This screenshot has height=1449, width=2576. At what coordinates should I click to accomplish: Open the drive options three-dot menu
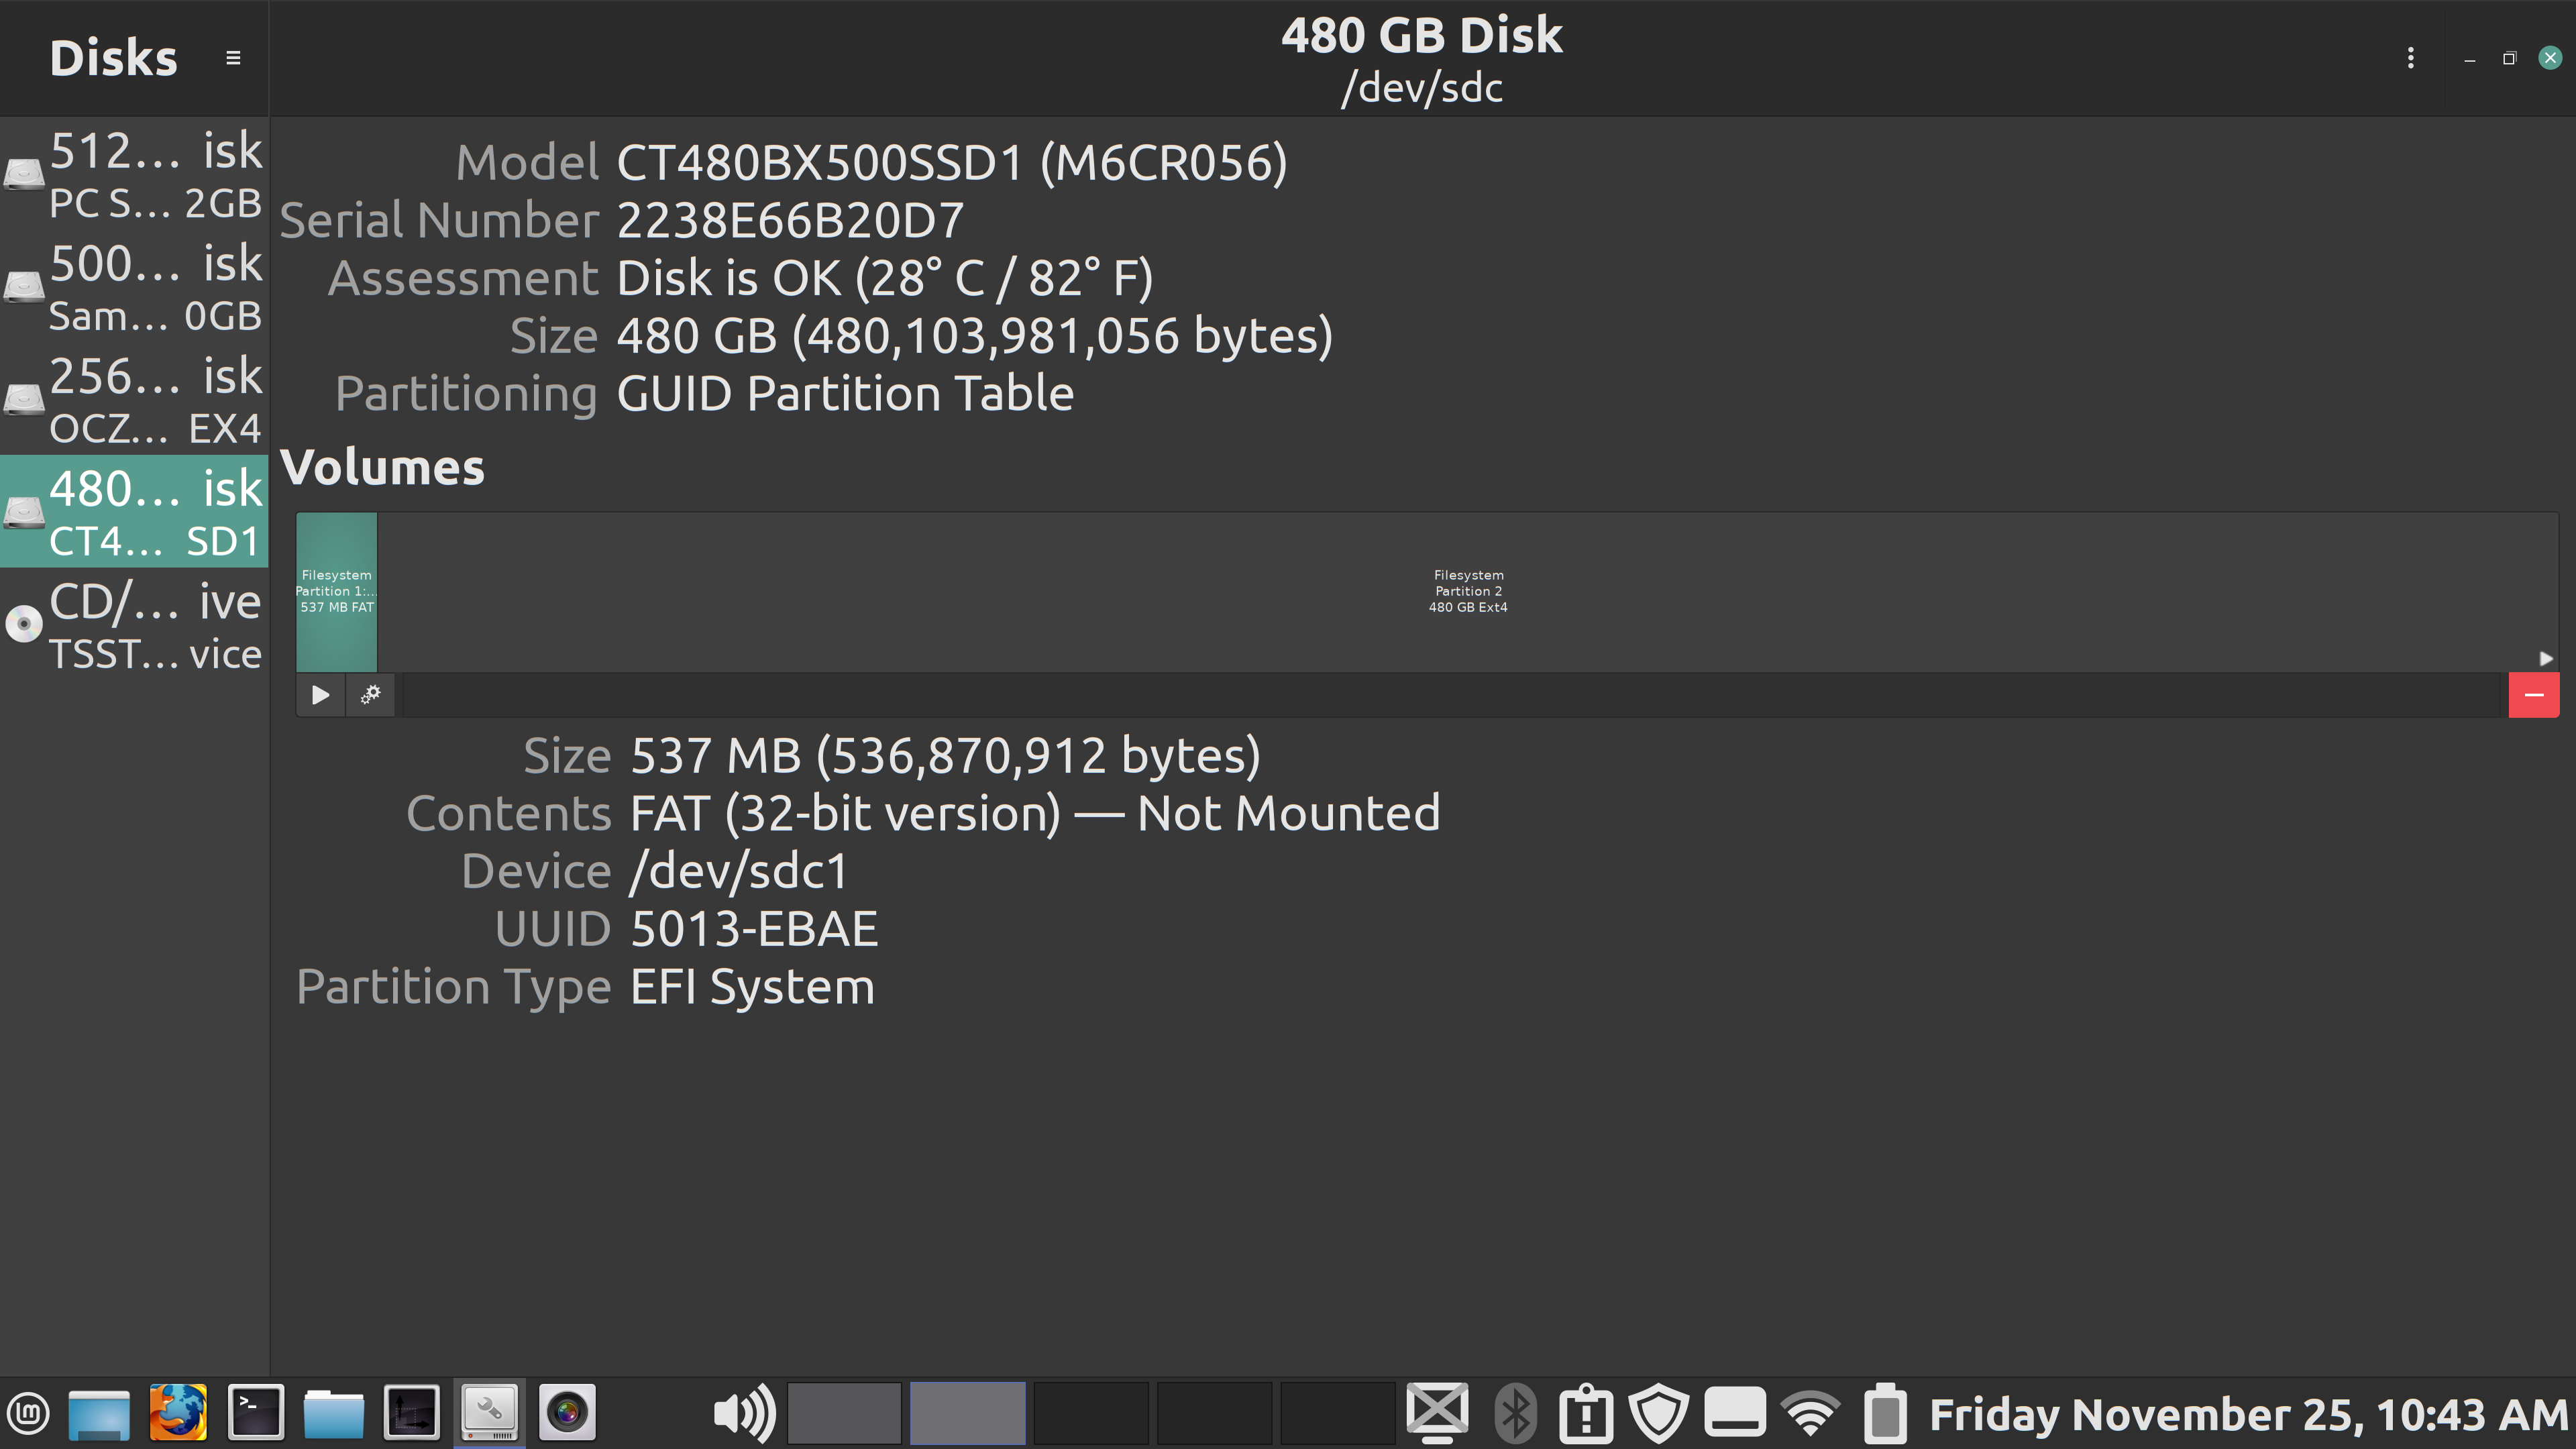pyautogui.click(x=2410, y=58)
